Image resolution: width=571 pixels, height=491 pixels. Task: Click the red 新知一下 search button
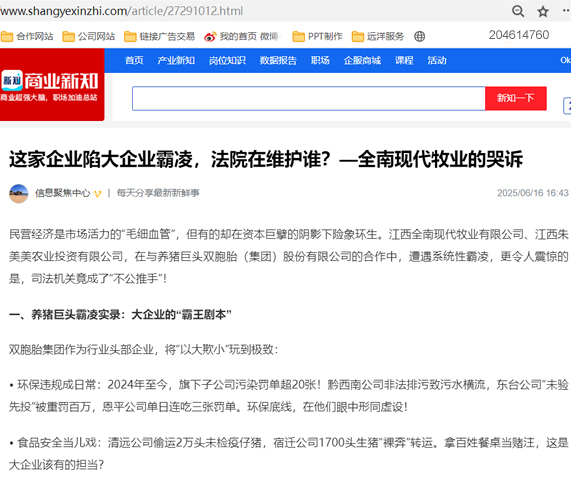pos(516,98)
